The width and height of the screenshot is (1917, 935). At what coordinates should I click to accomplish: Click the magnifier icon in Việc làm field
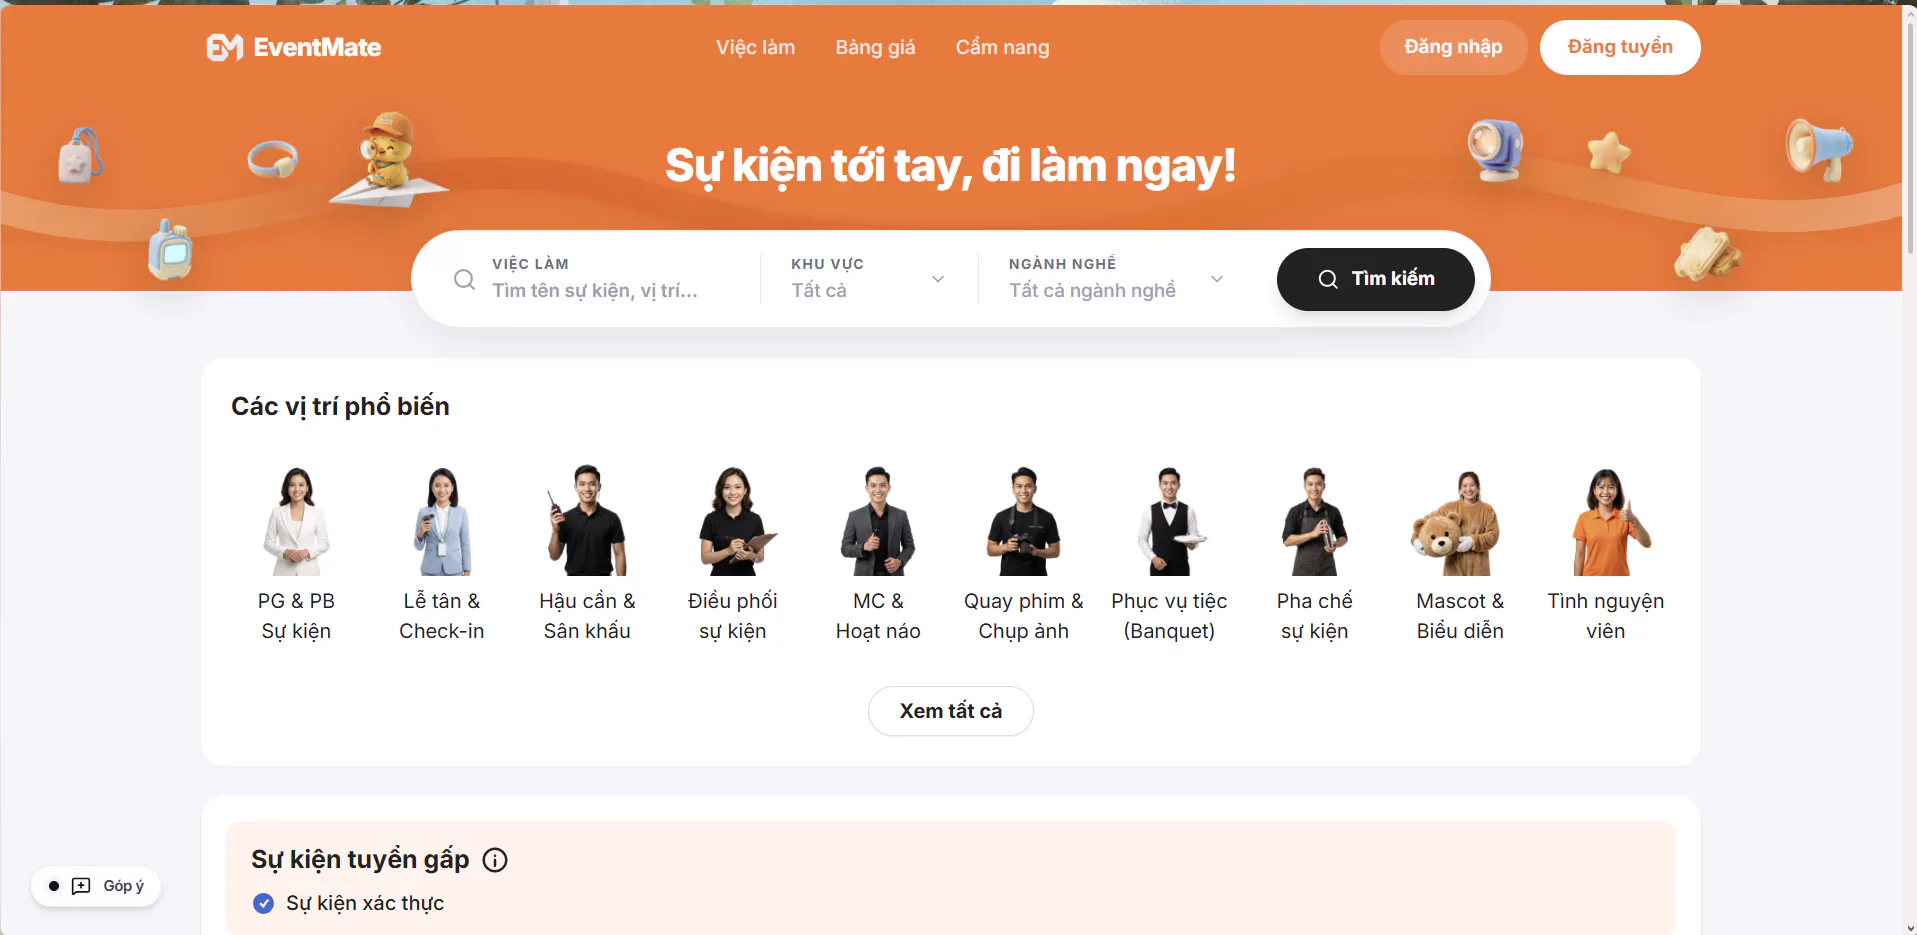coord(464,279)
